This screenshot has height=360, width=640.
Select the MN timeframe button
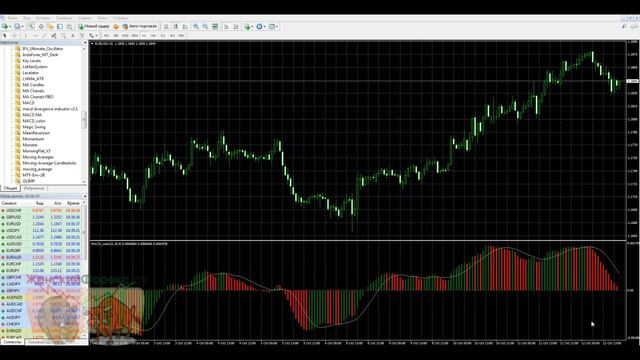coord(181,36)
